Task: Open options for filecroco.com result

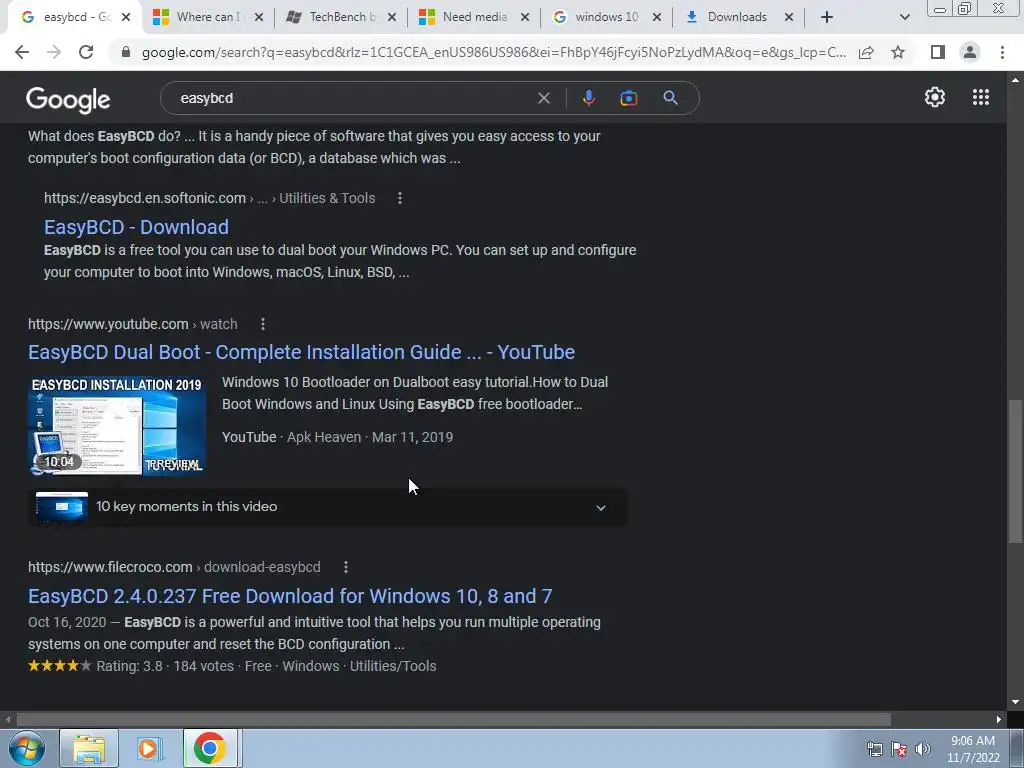Action: pos(345,567)
